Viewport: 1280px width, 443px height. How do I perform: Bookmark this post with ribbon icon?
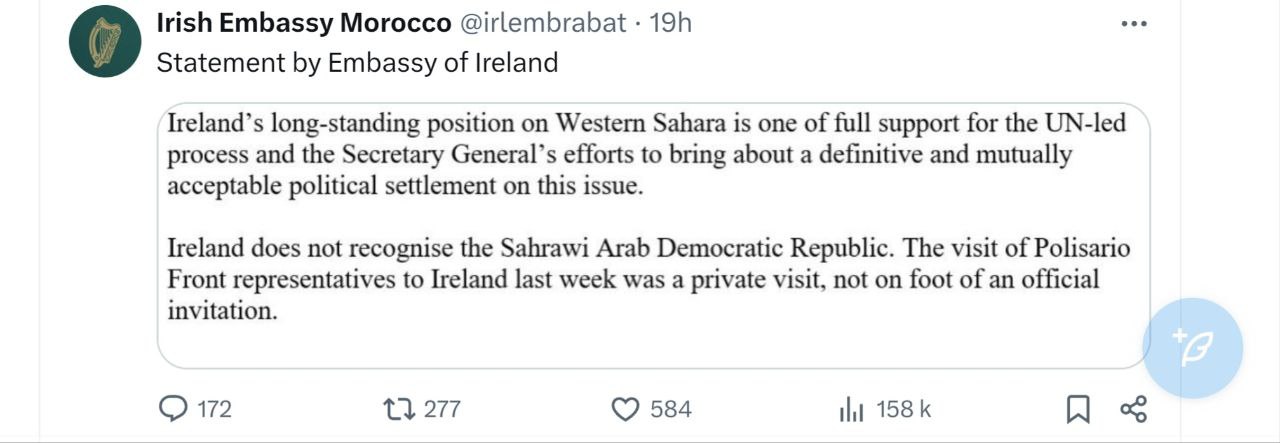click(1078, 409)
